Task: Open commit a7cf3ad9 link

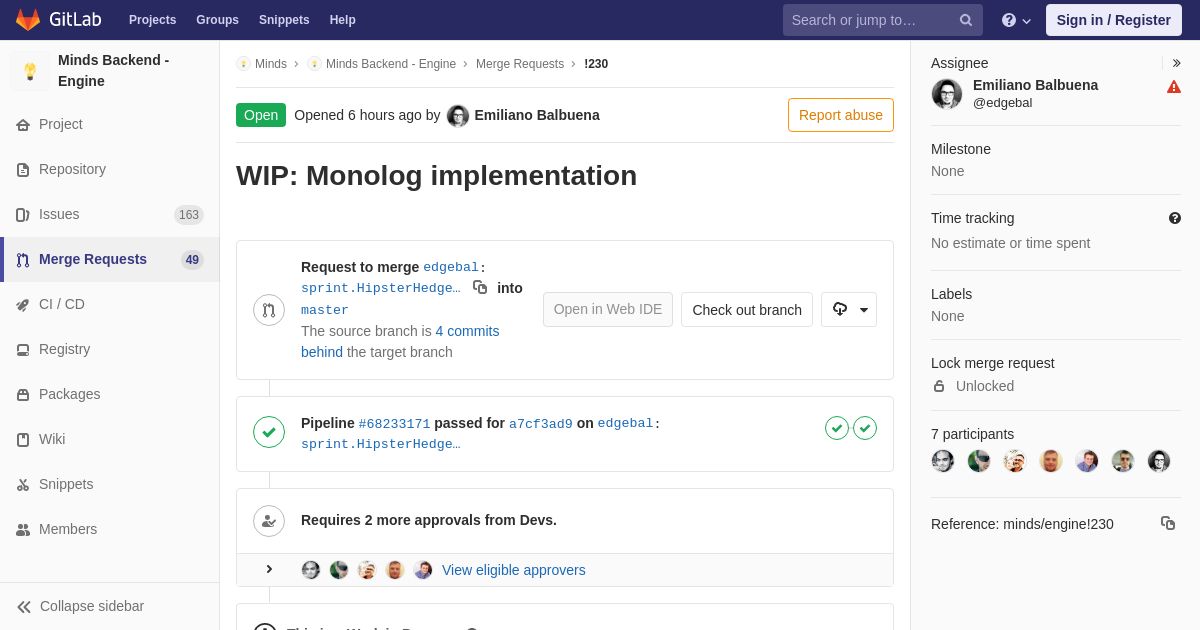Action: [x=541, y=424]
